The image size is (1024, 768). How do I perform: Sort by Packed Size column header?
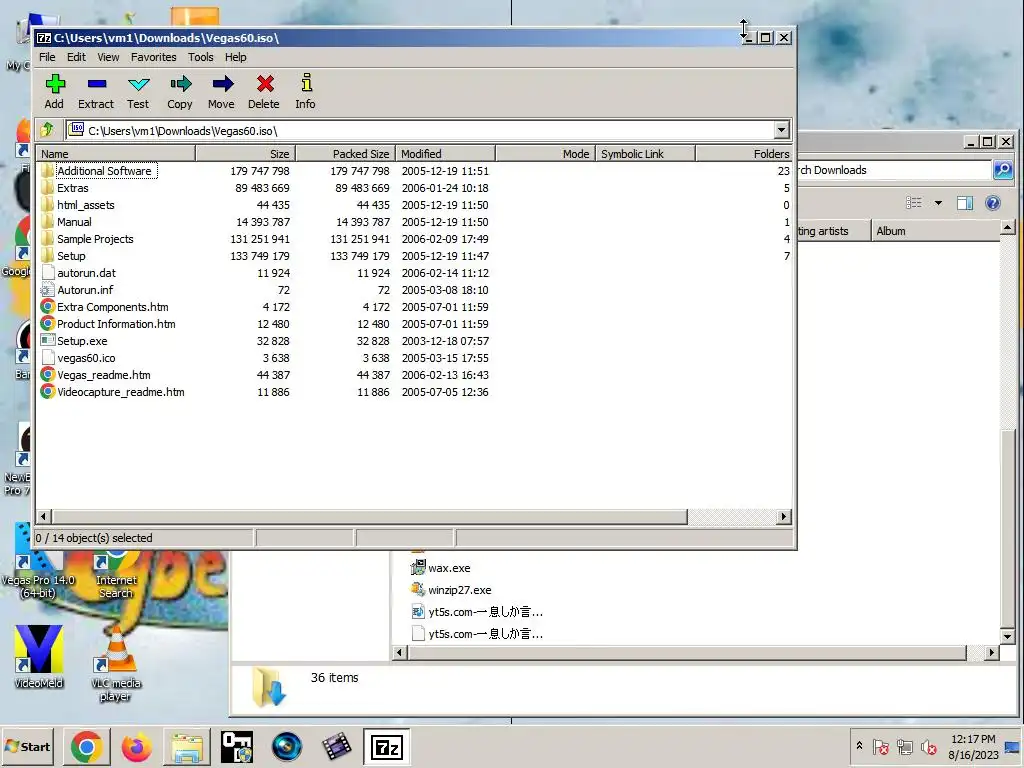click(345, 154)
